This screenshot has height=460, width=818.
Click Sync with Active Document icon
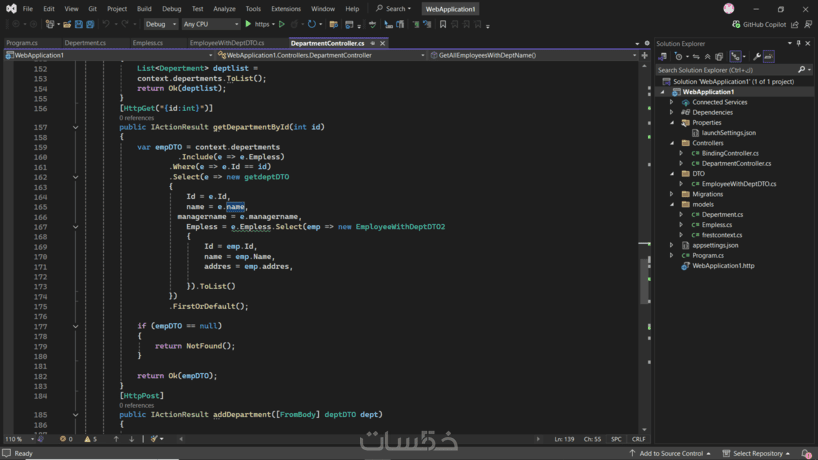[694, 57]
